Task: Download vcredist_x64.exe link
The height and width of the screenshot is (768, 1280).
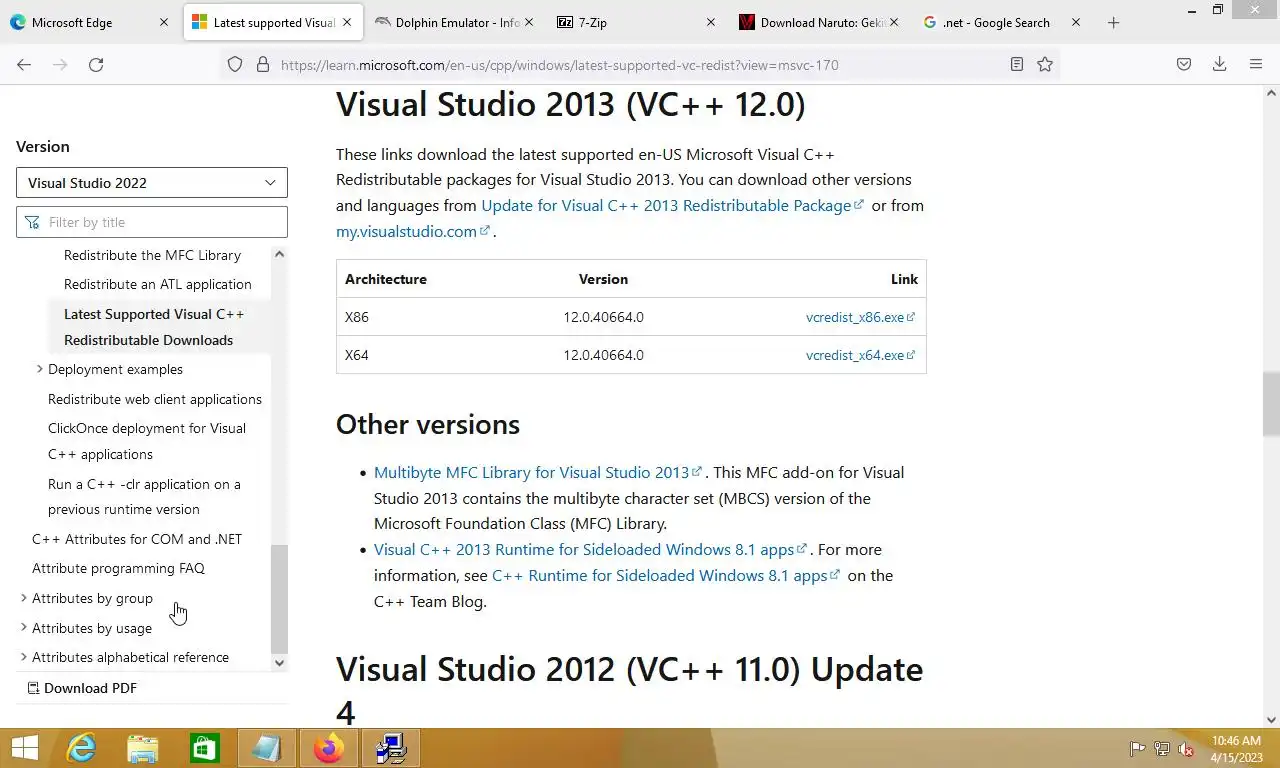Action: click(860, 355)
